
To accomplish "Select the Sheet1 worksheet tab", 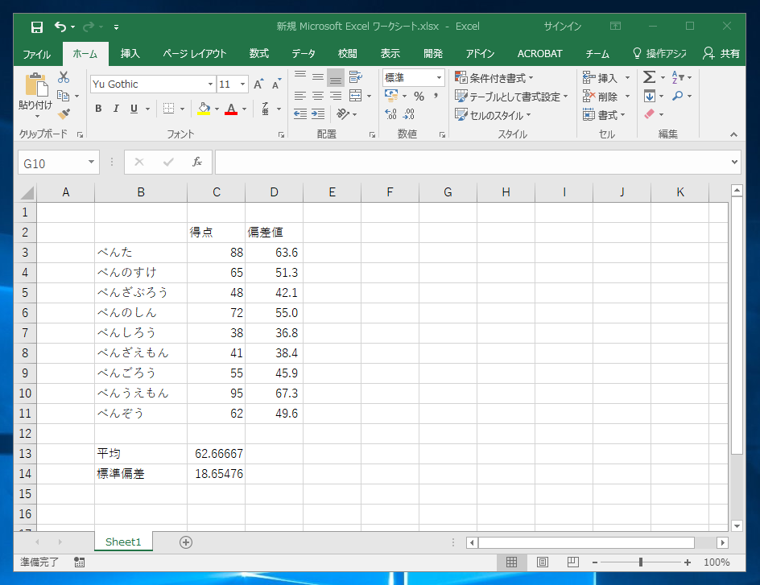I will 123,542.
